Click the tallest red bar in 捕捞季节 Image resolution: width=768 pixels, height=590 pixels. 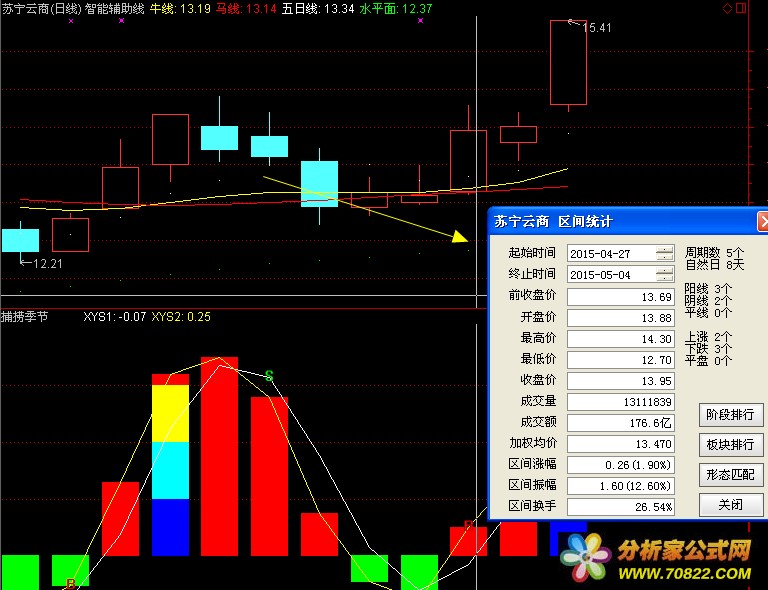coord(219,456)
